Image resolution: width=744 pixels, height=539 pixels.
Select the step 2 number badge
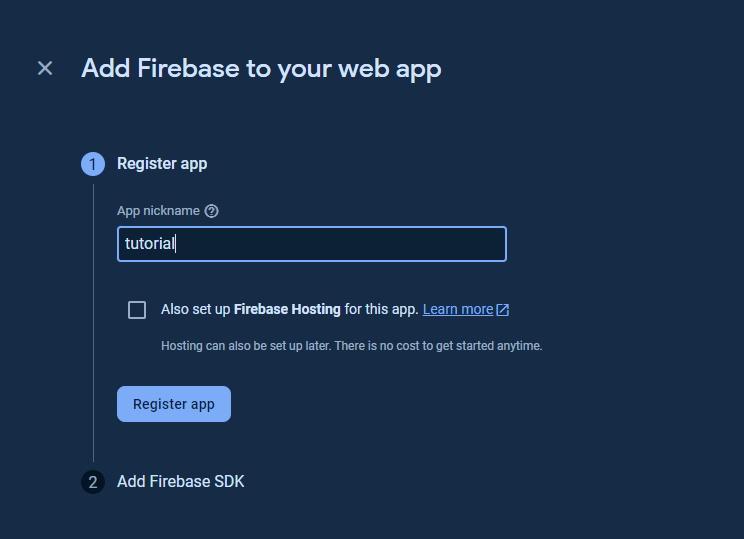click(93, 482)
